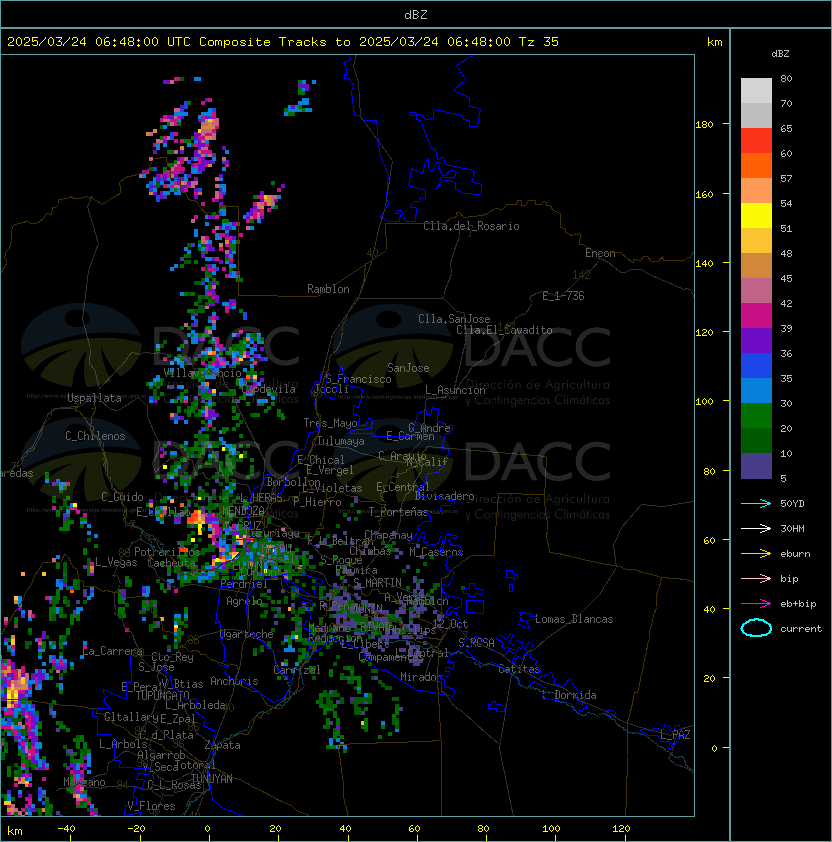Select the orange 57-60 dBZ color swatch
The height and width of the screenshot is (842, 832).
(x=756, y=165)
